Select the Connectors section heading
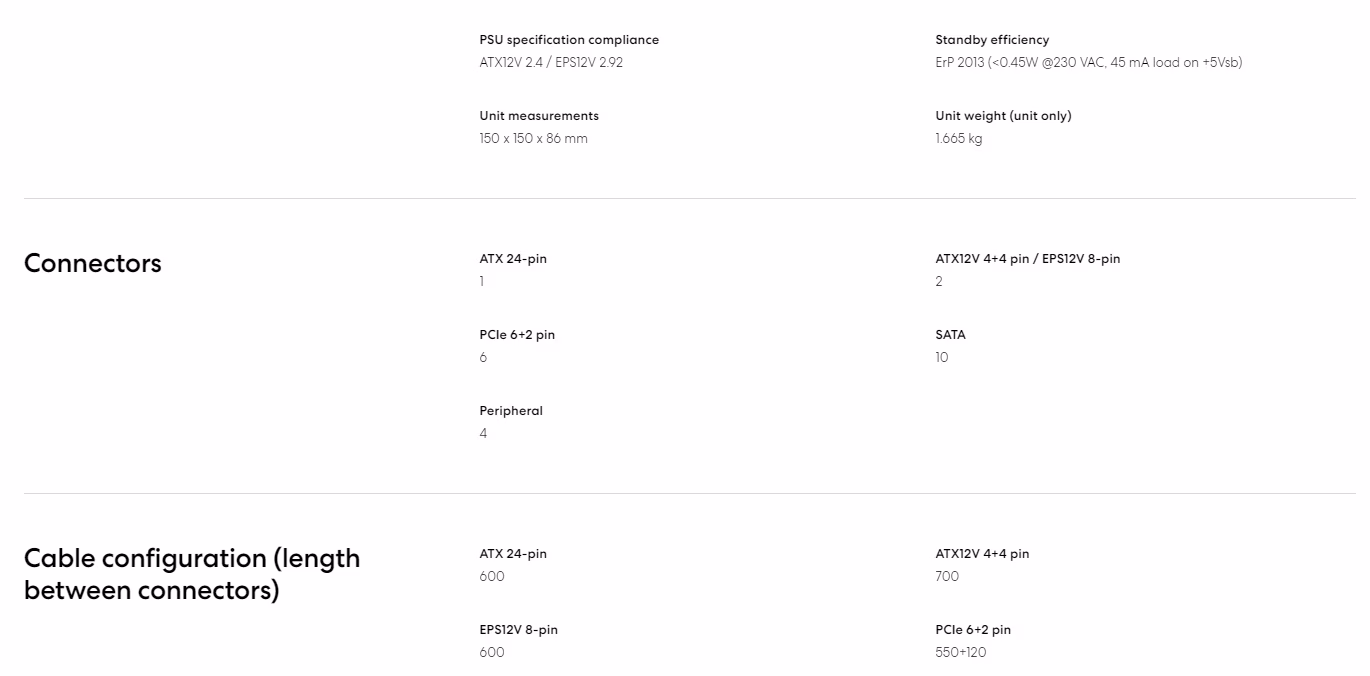 tap(93, 263)
